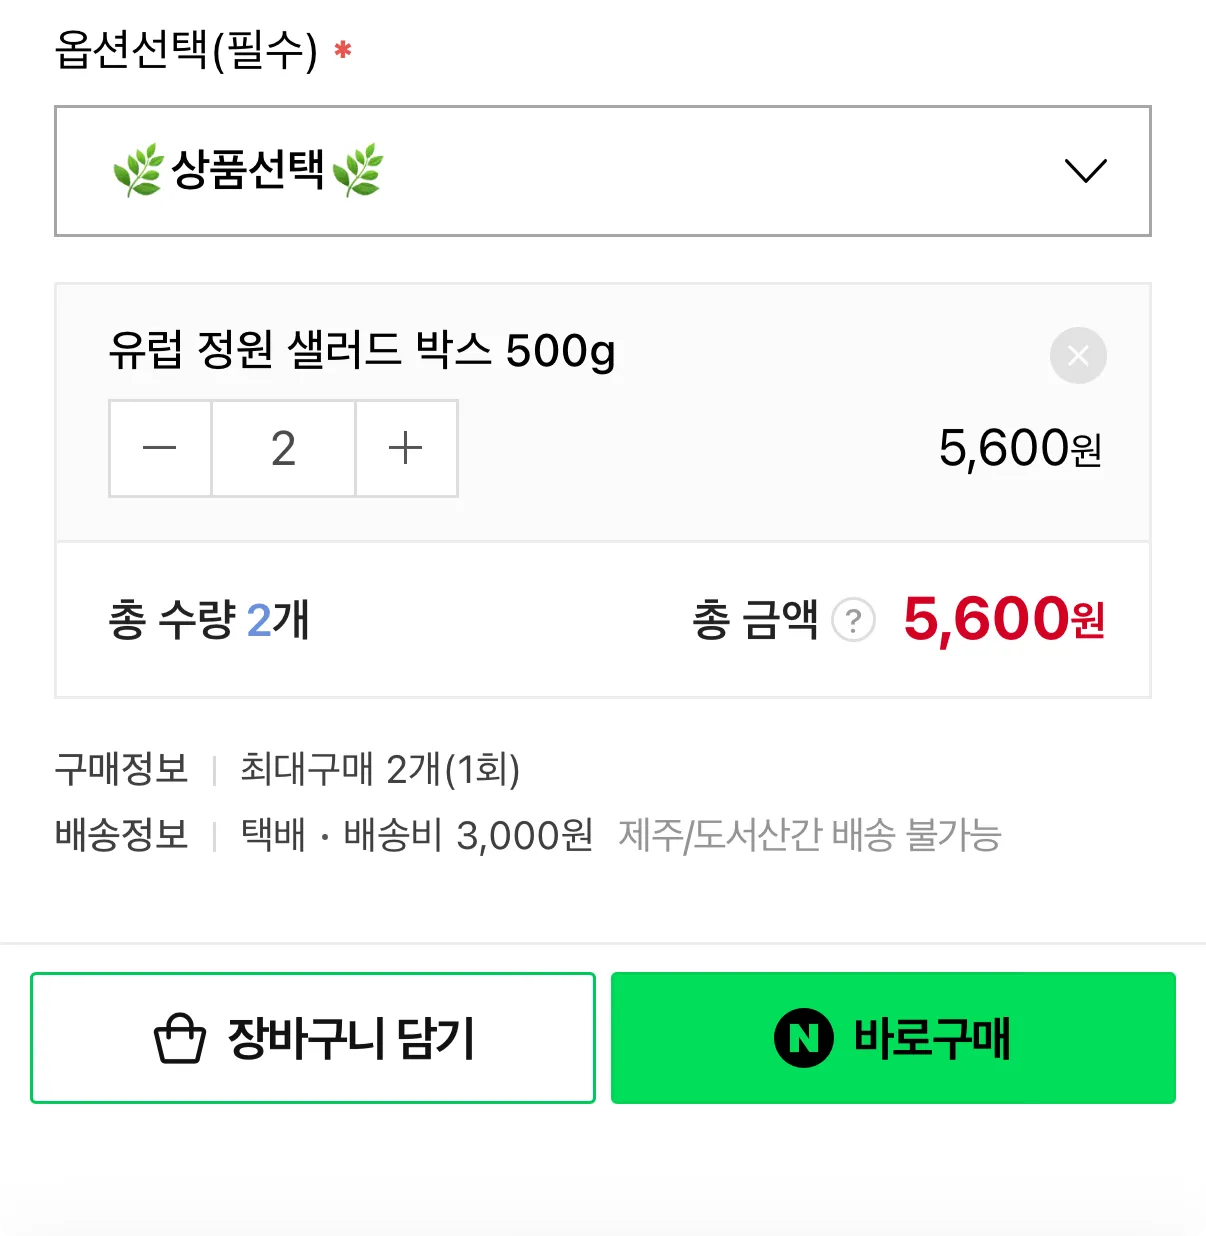Screen dimensions: 1206x1236
Task: Click the 총 수량 2개 text
Action: pos(208,620)
